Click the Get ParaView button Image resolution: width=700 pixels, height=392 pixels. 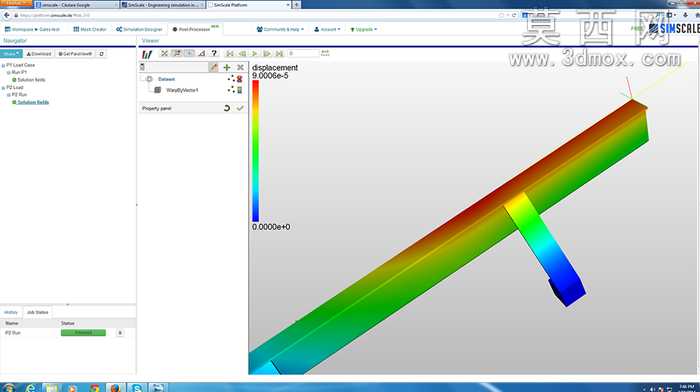(75, 54)
